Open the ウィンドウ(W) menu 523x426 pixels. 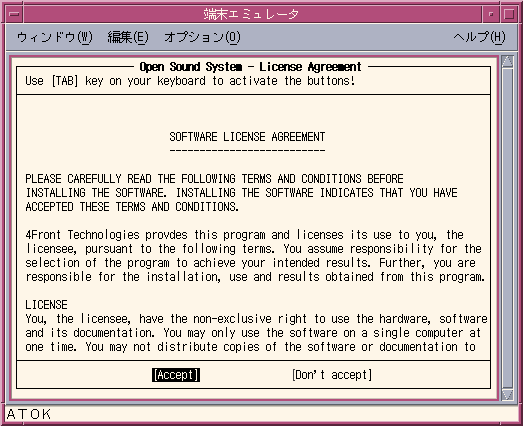tap(55, 37)
